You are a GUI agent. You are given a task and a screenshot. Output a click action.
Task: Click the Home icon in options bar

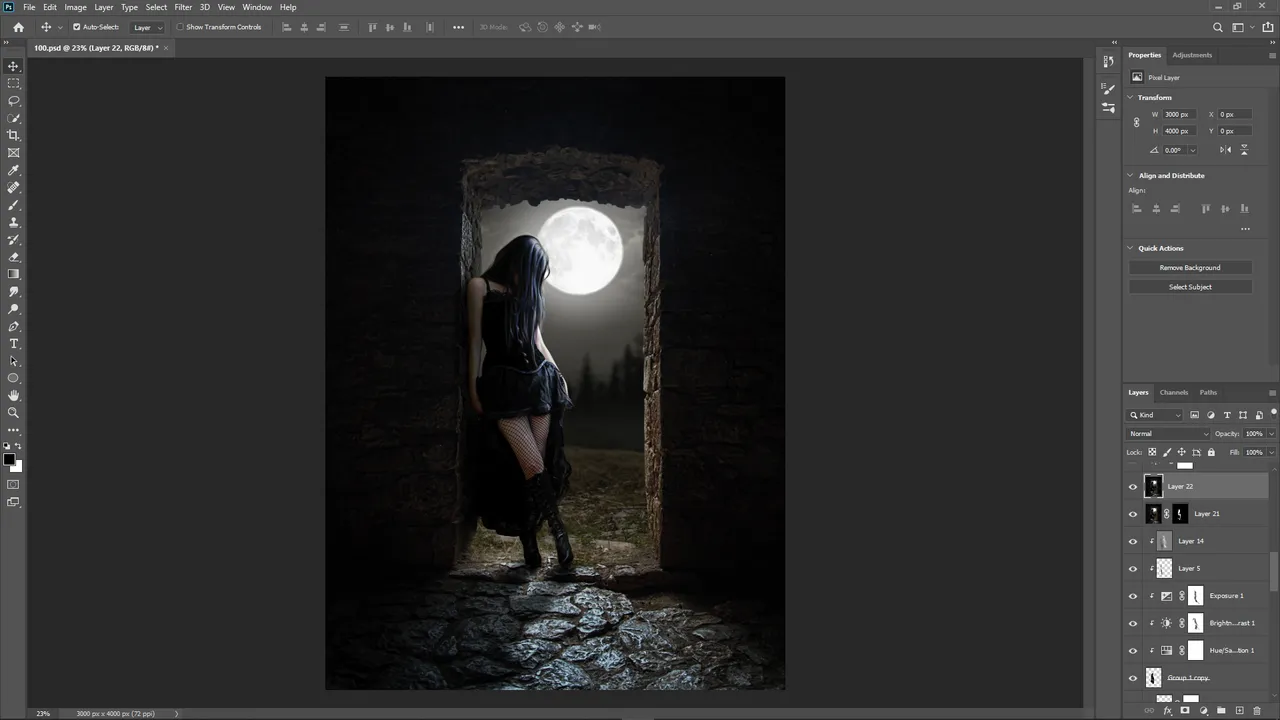tap(18, 27)
